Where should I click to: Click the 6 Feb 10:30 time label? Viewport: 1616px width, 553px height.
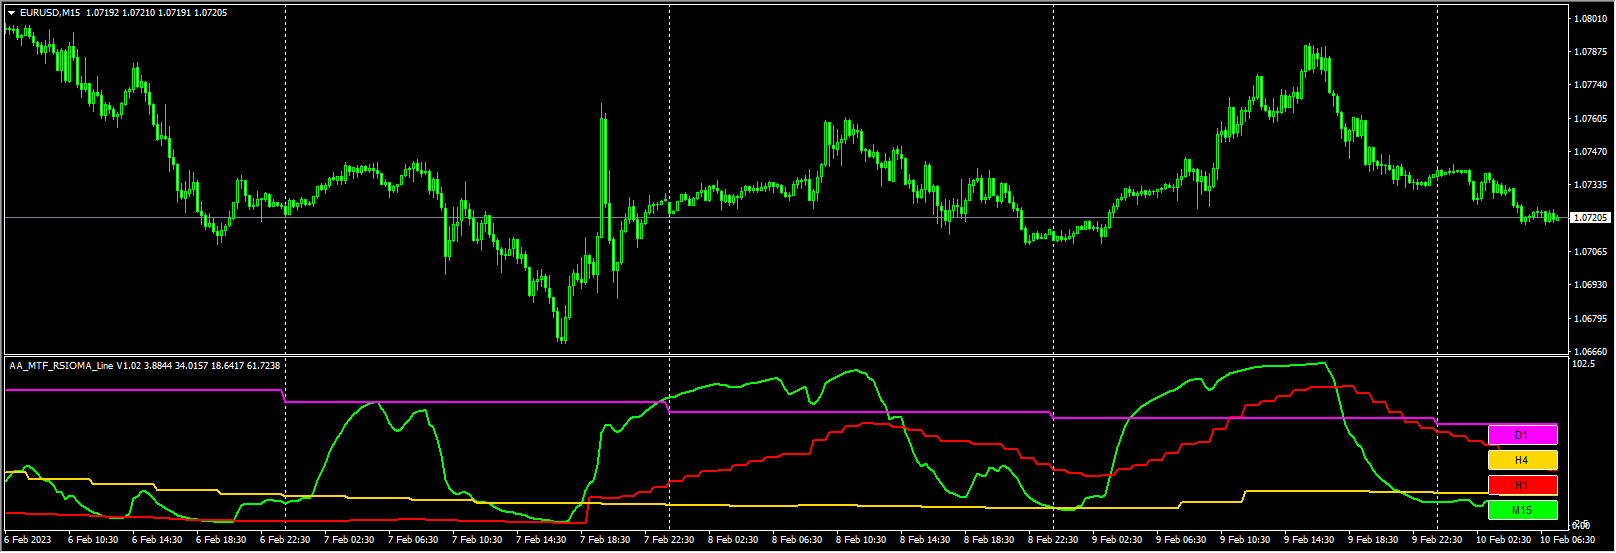click(x=93, y=540)
